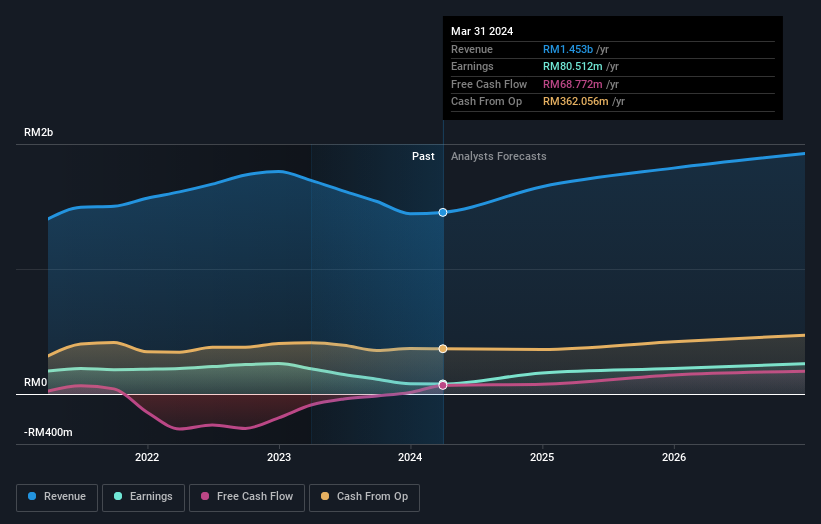This screenshot has height=524, width=821.
Task: Click the pink Free Cash Flow data point
Action: tap(443, 385)
